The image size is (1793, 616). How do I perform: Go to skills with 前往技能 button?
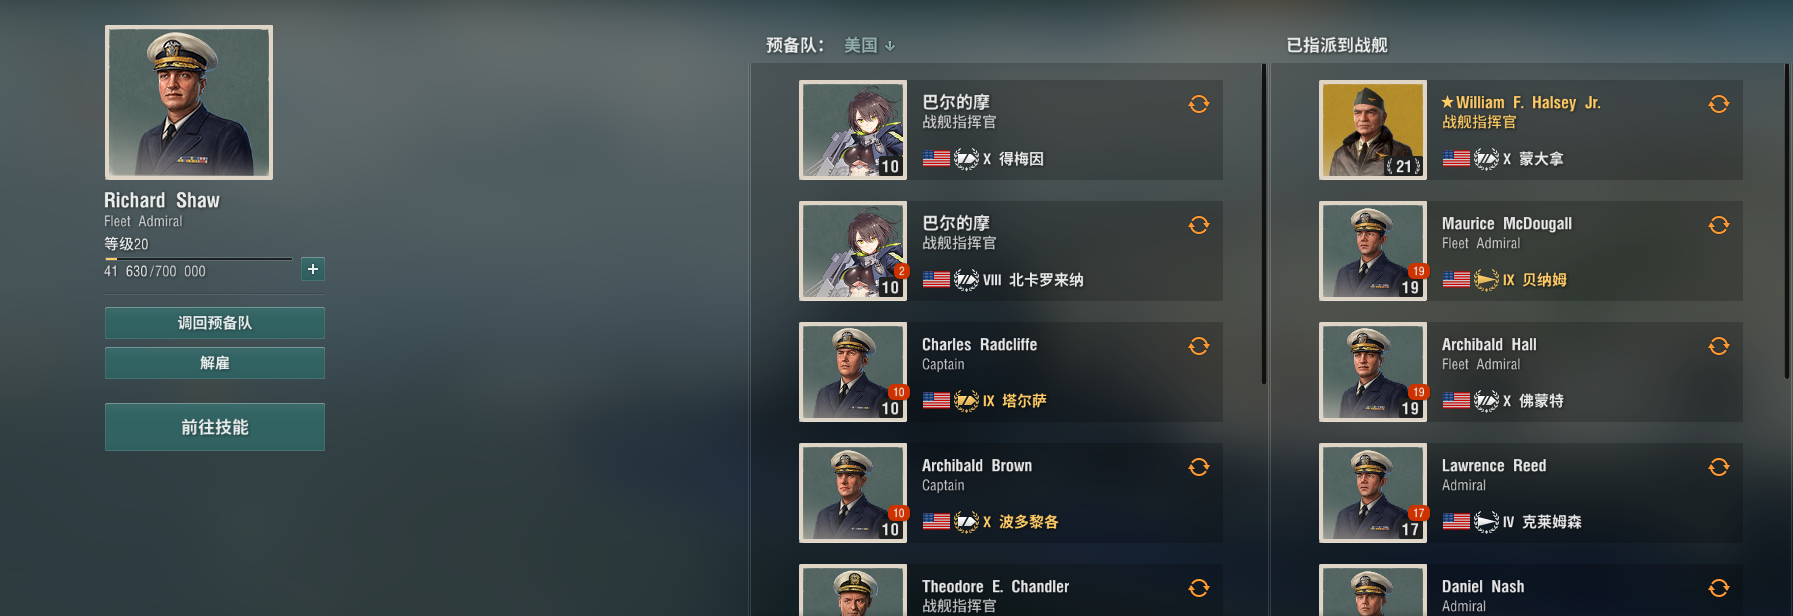tap(215, 427)
